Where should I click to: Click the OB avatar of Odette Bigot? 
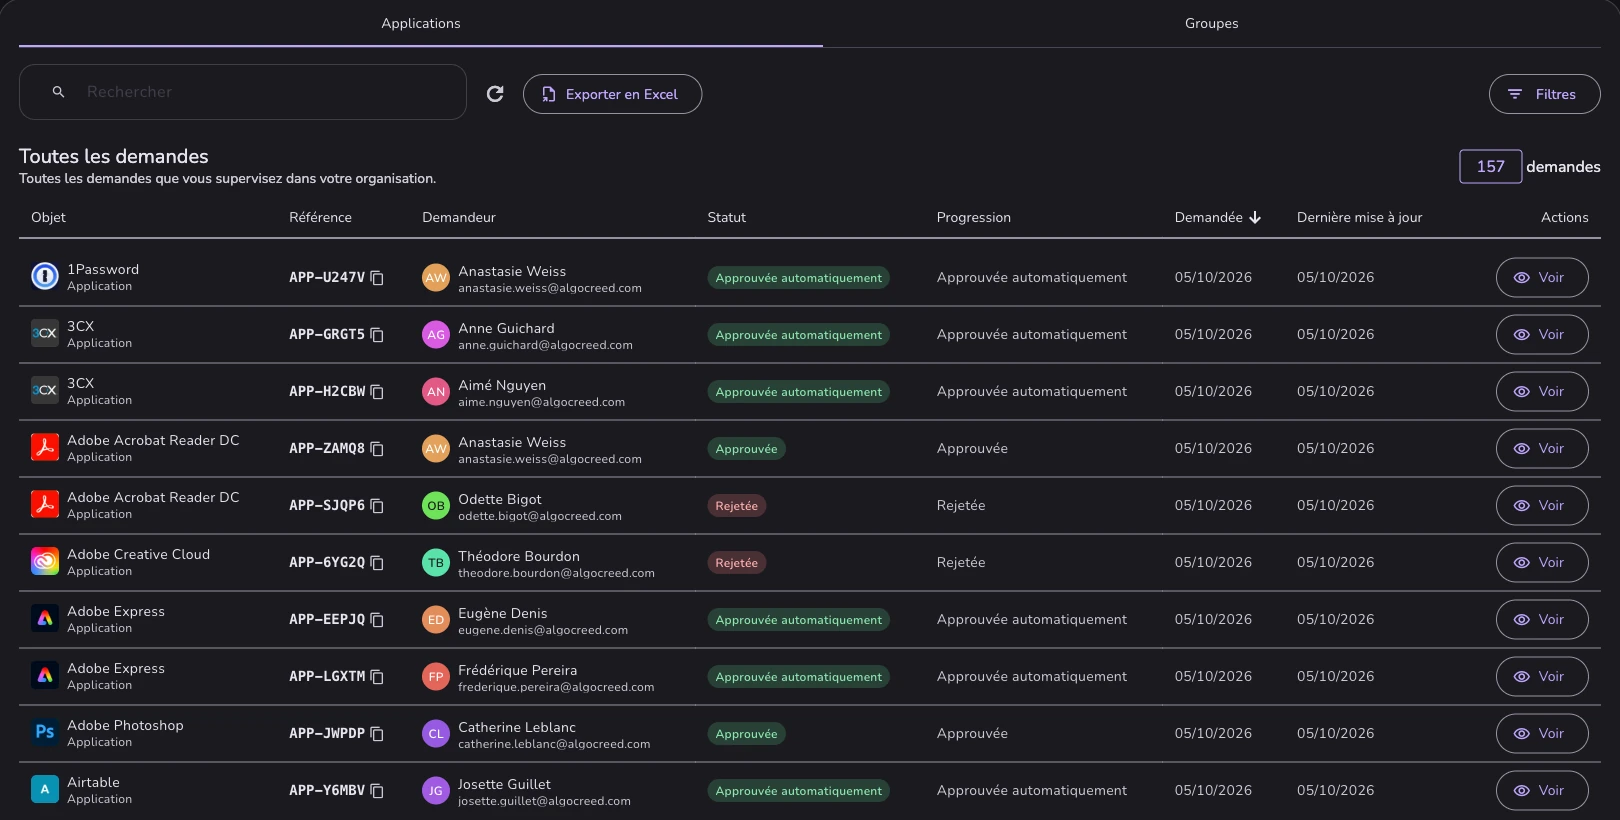[x=436, y=506]
